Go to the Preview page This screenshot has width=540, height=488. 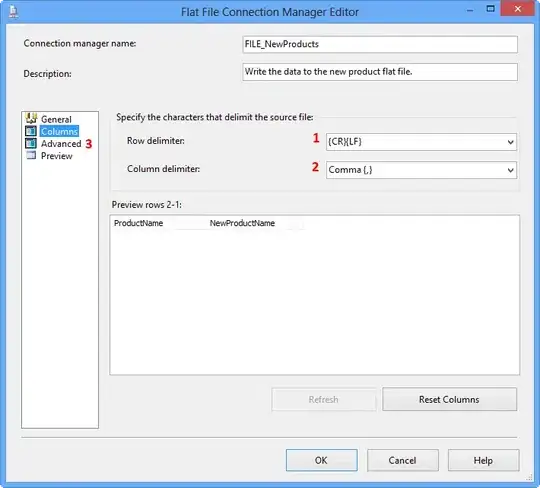pos(56,156)
